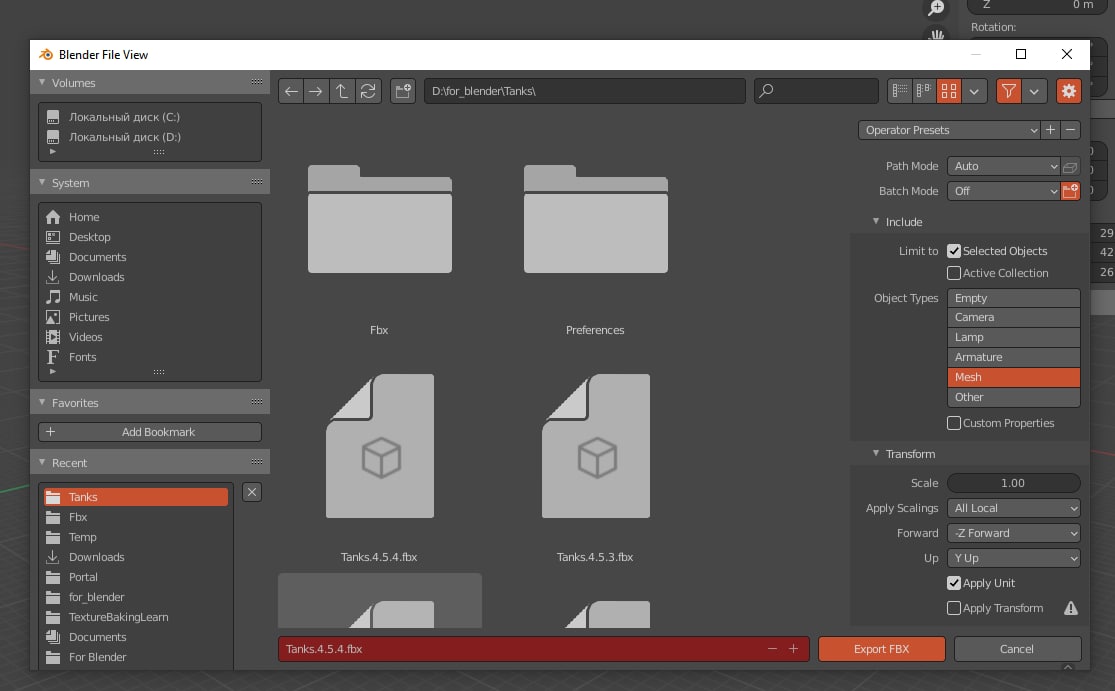Create a new directory

pos(403,91)
